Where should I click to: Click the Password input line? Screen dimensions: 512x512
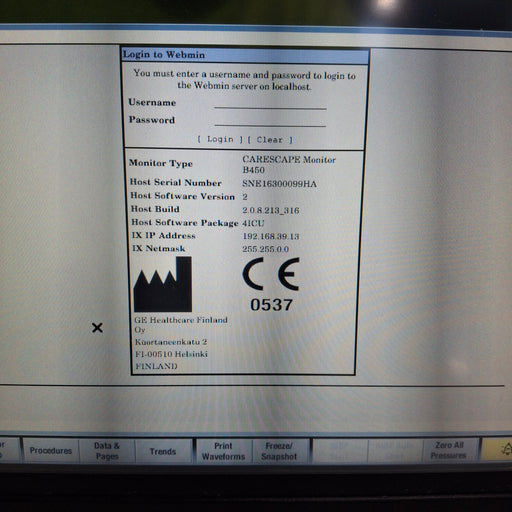270,121
